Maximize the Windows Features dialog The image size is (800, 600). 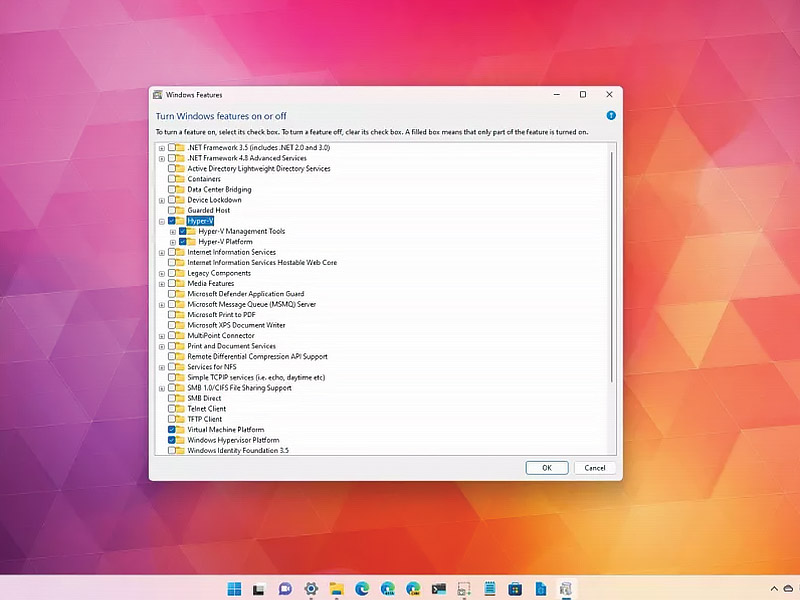pyautogui.click(x=583, y=94)
